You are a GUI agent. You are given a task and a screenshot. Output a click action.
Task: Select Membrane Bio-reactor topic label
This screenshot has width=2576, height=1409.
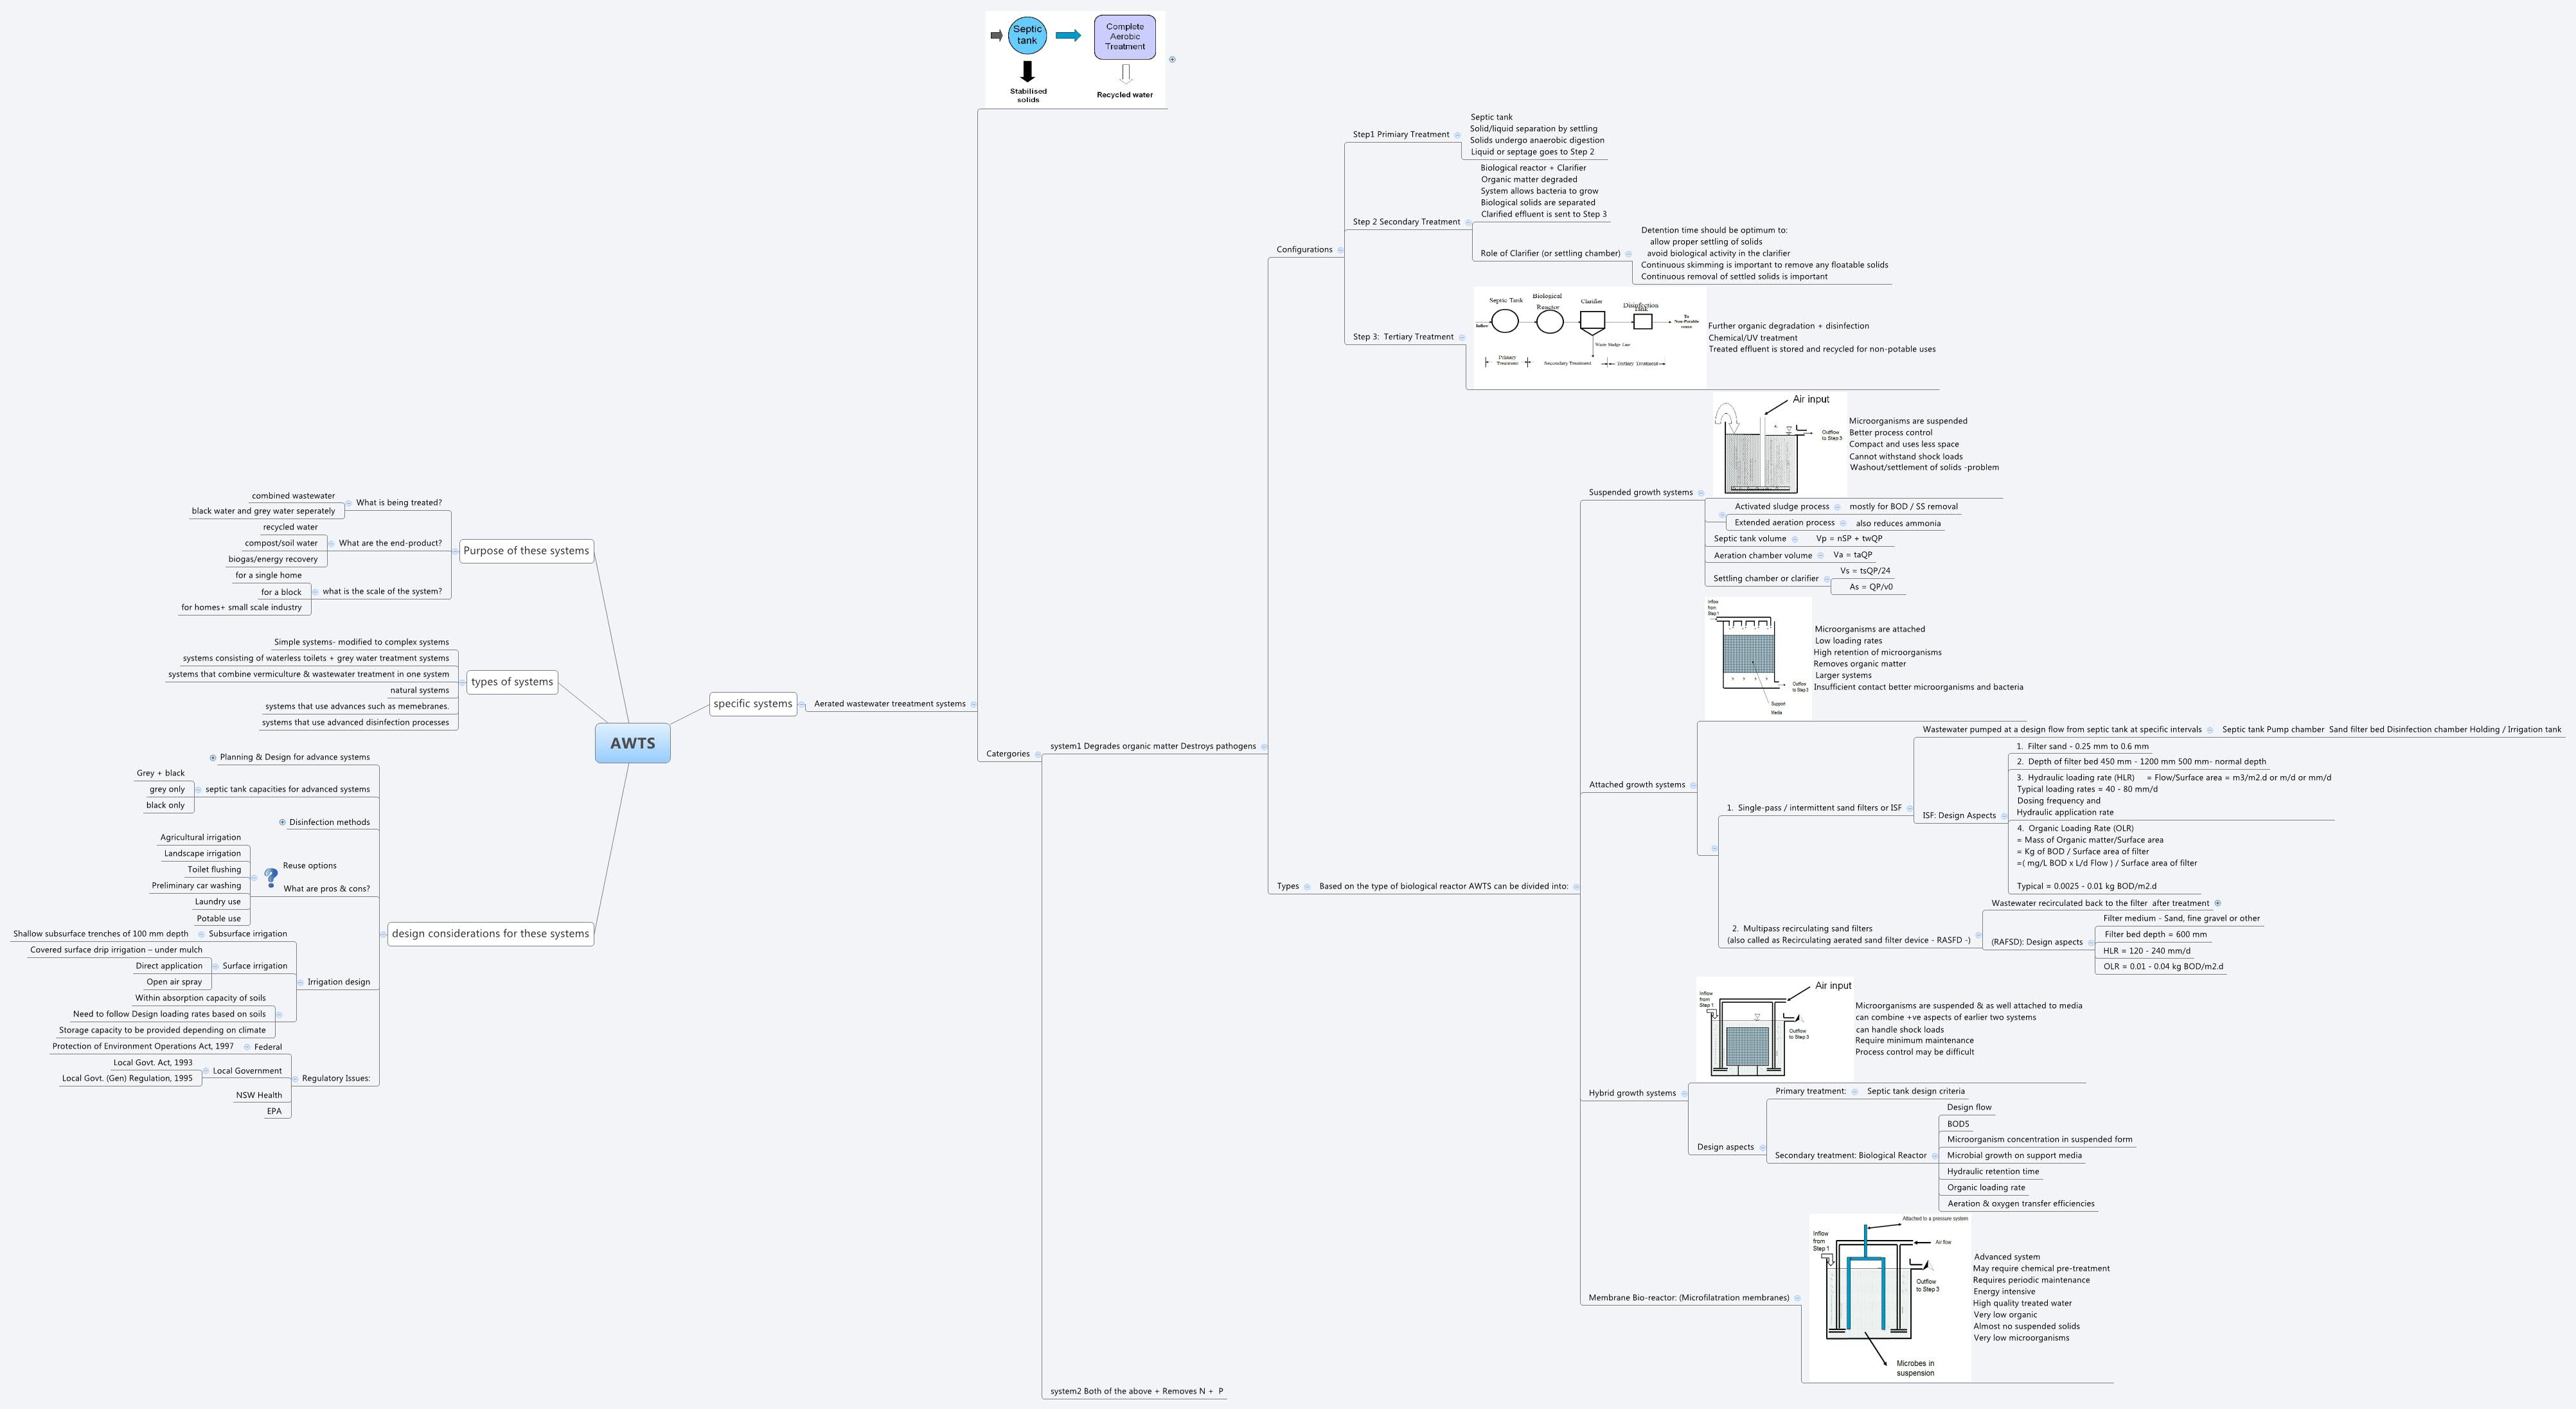tap(1688, 1298)
